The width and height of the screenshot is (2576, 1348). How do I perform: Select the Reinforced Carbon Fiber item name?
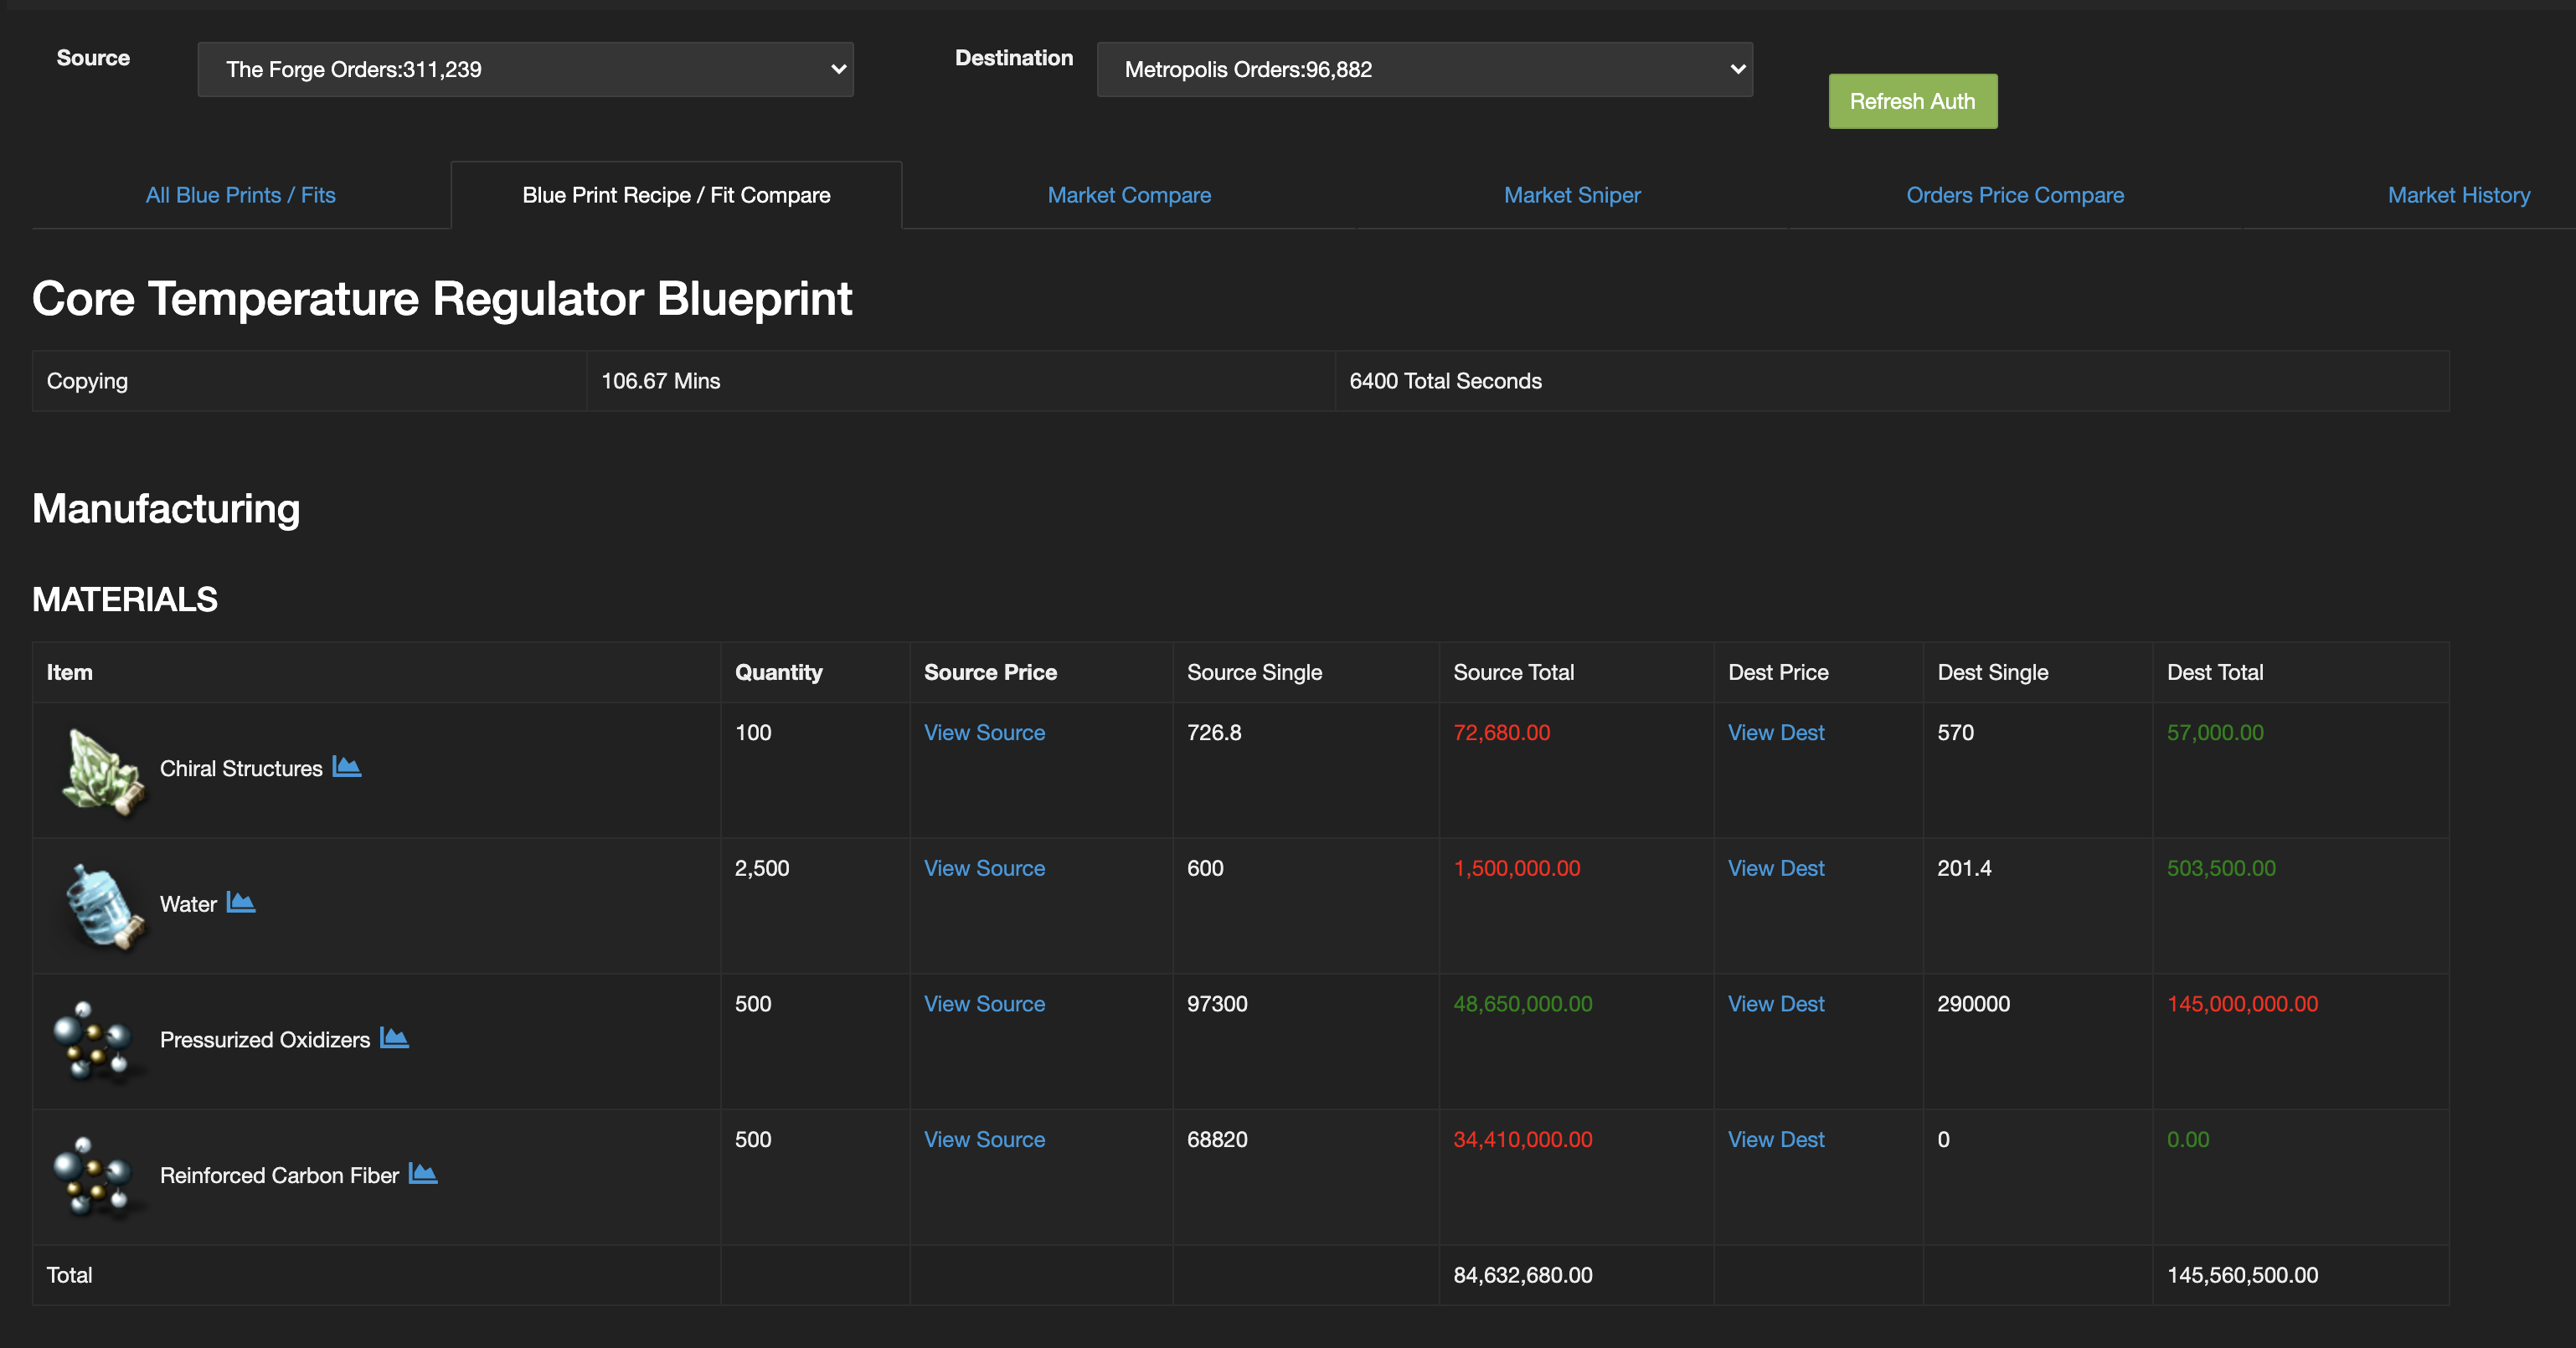click(279, 1175)
